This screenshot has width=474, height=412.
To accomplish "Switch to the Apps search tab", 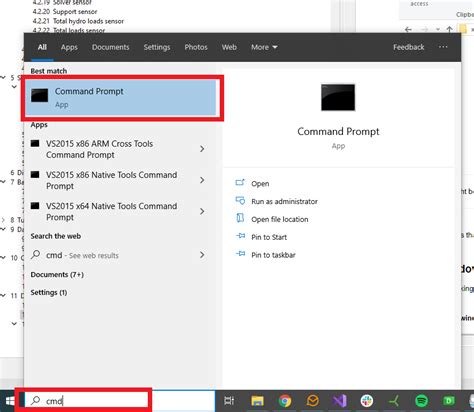I will point(69,47).
